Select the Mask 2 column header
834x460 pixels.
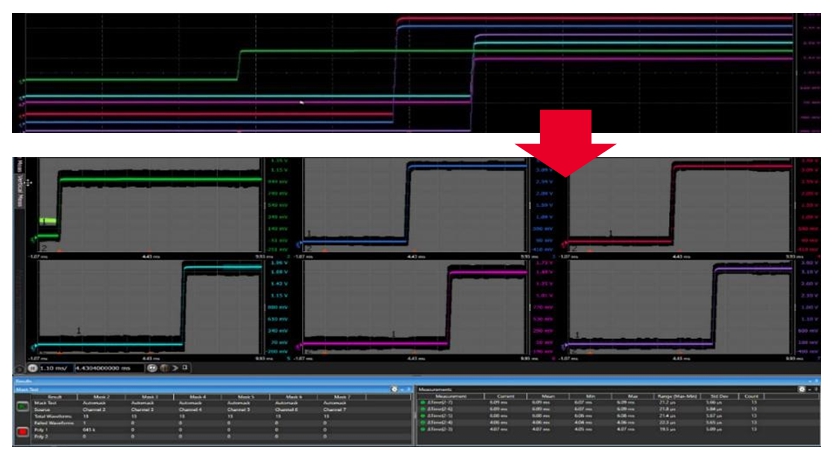99,396
